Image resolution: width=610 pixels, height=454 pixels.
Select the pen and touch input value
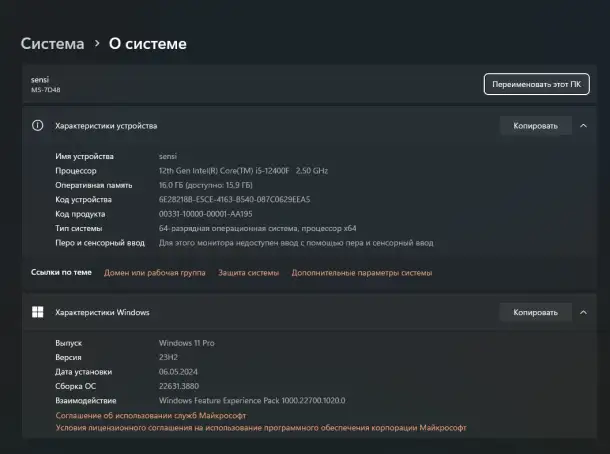tap(296, 243)
